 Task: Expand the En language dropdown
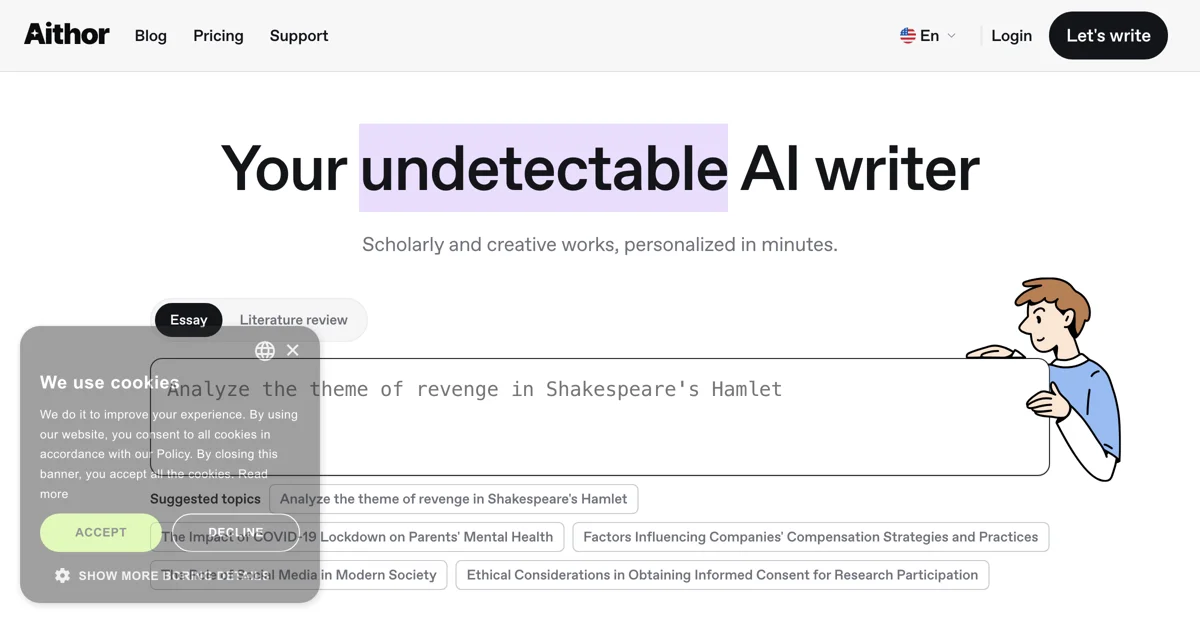[929, 36]
